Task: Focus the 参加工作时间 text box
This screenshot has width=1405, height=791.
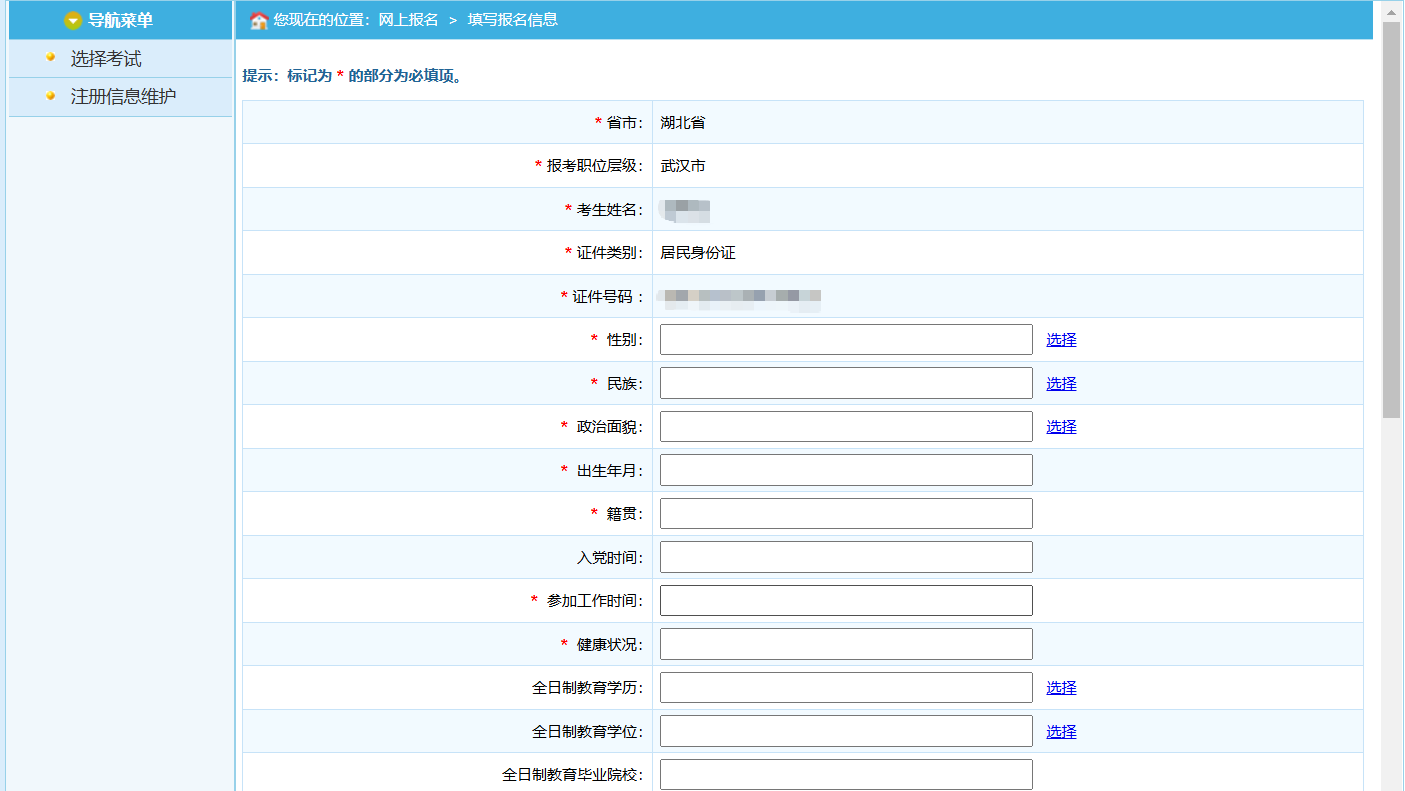Action: (x=846, y=601)
